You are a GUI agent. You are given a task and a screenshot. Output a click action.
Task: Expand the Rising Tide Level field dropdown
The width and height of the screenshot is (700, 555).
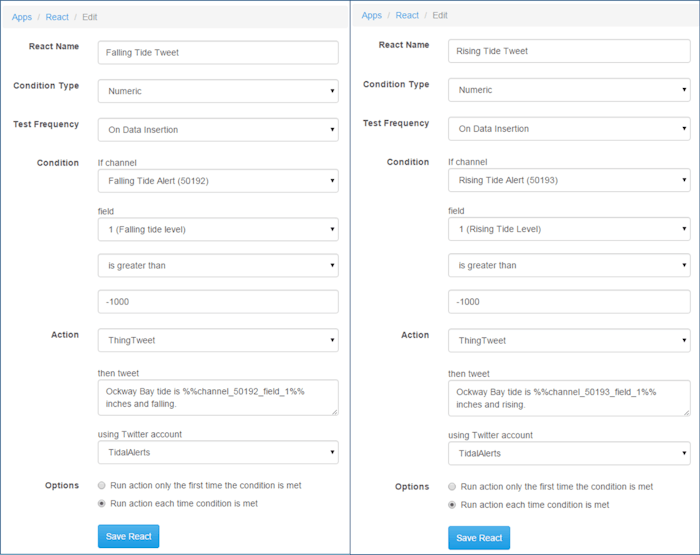tap(568, 229)
